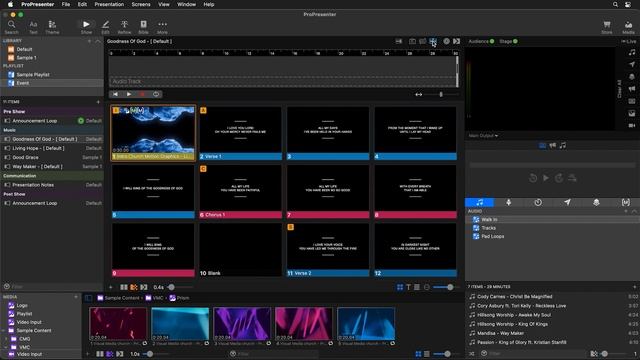Switch to the Timers clock tab

[x=538, y=202]
